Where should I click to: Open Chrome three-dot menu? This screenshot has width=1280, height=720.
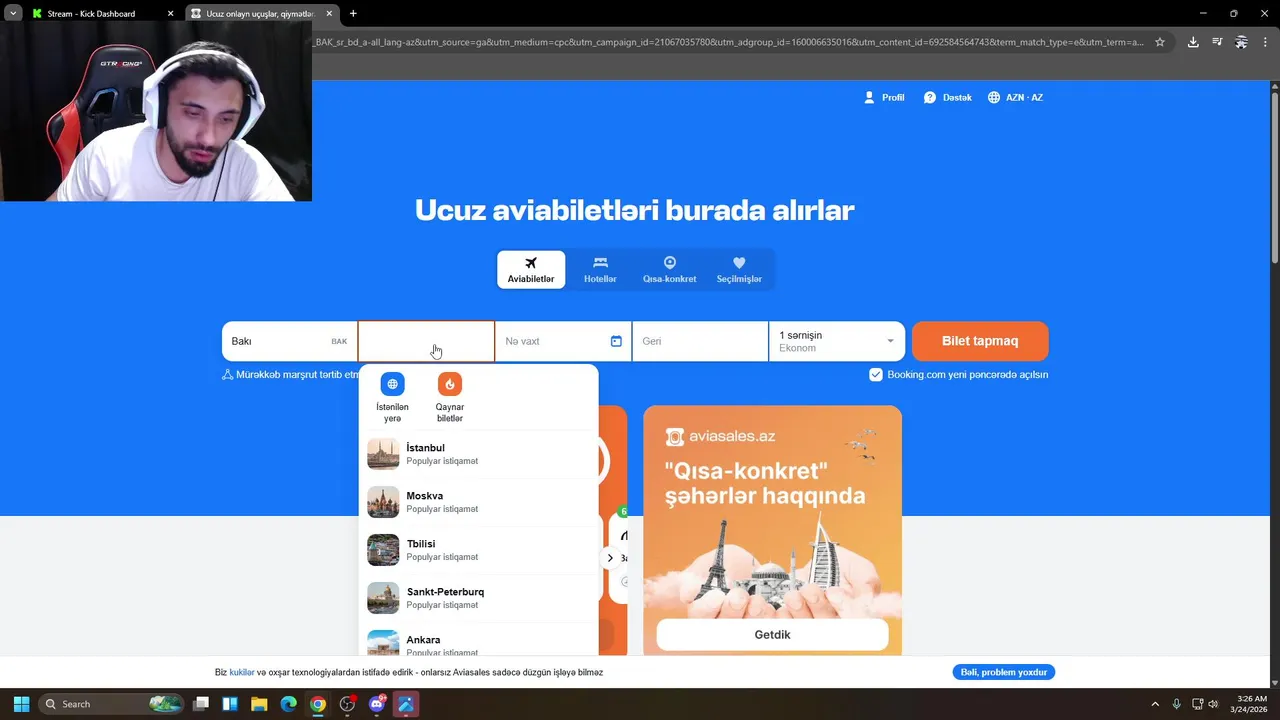pos(1265,42)
